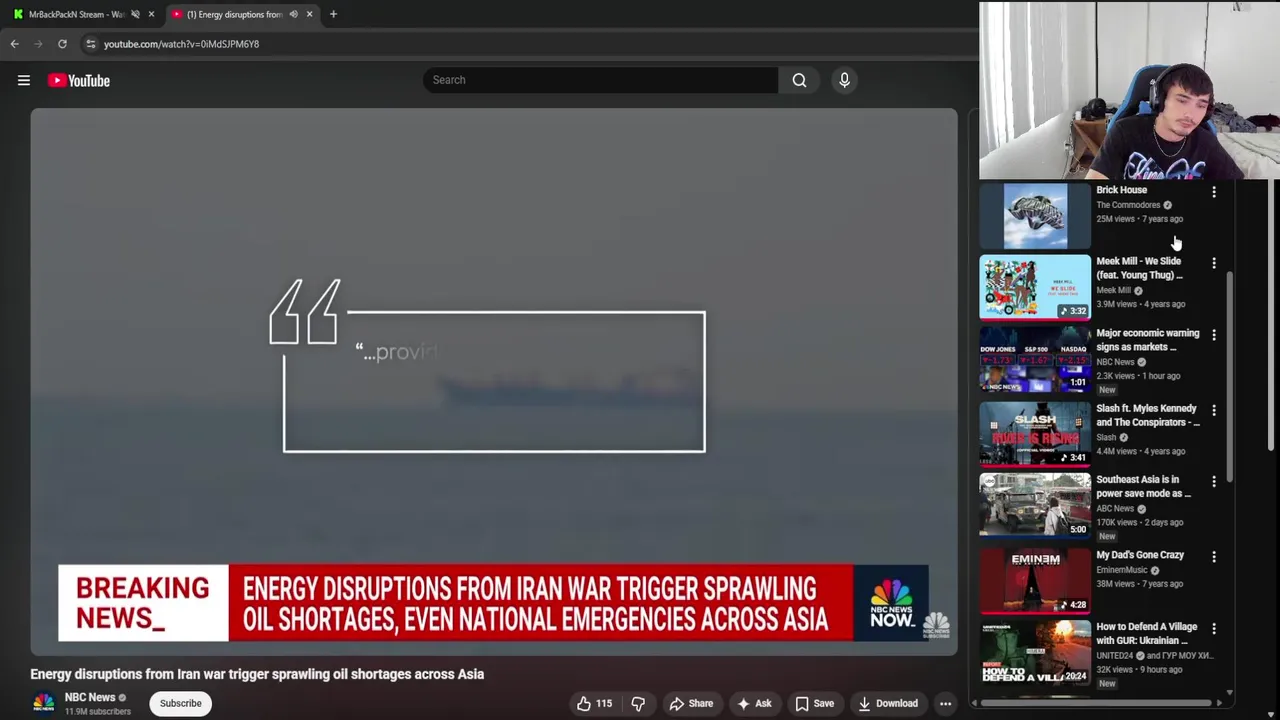Screen dimensions: 1280x720
Task: Open Major economic warning signs thumbnail
Action: [x=1034, y=359]
